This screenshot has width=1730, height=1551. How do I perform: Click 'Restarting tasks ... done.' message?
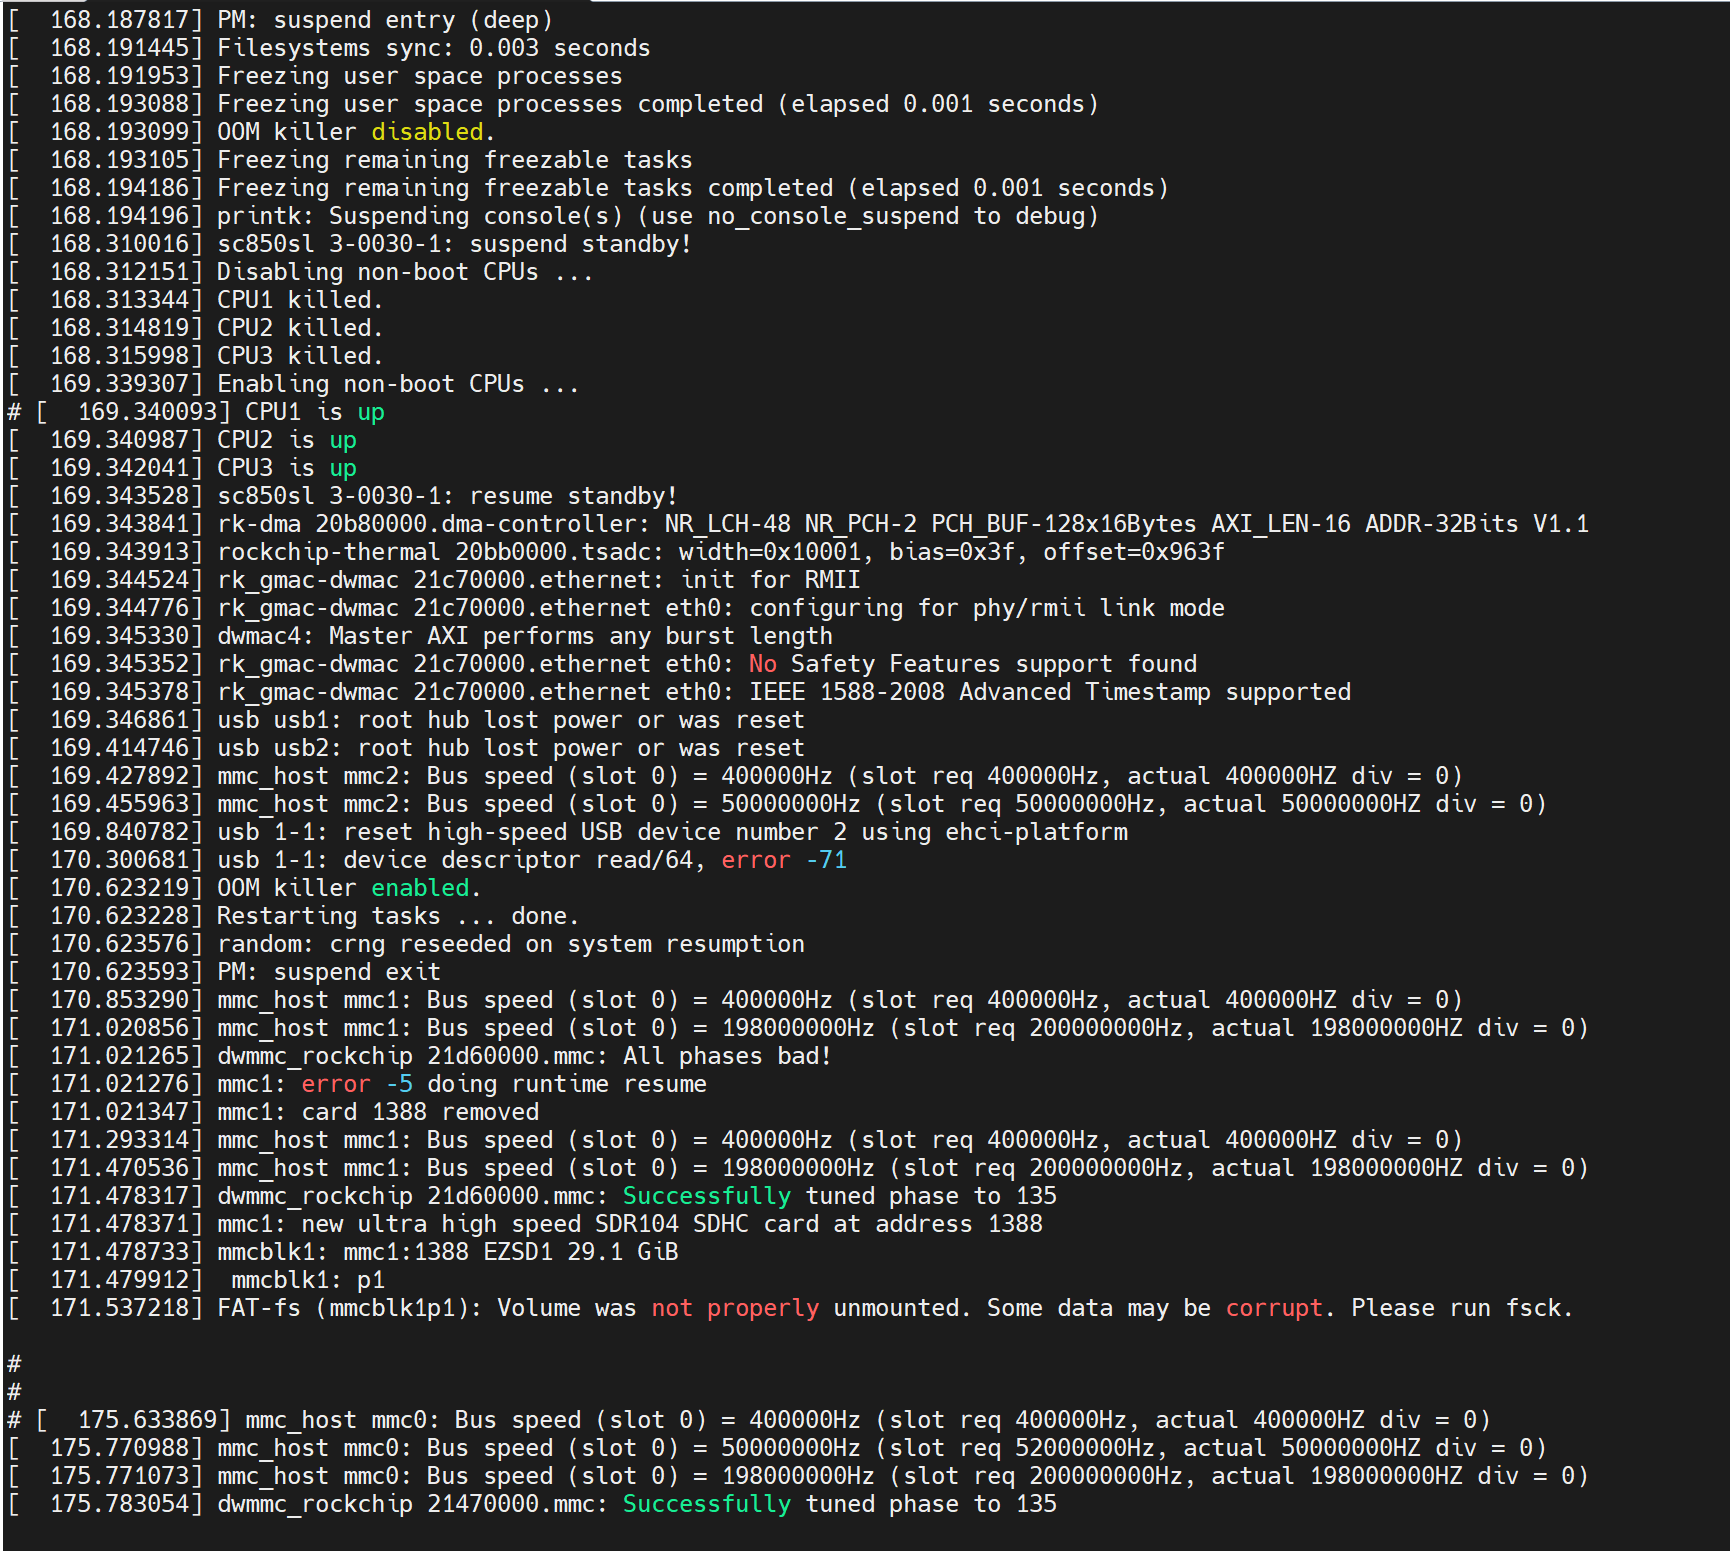(397, 916)
